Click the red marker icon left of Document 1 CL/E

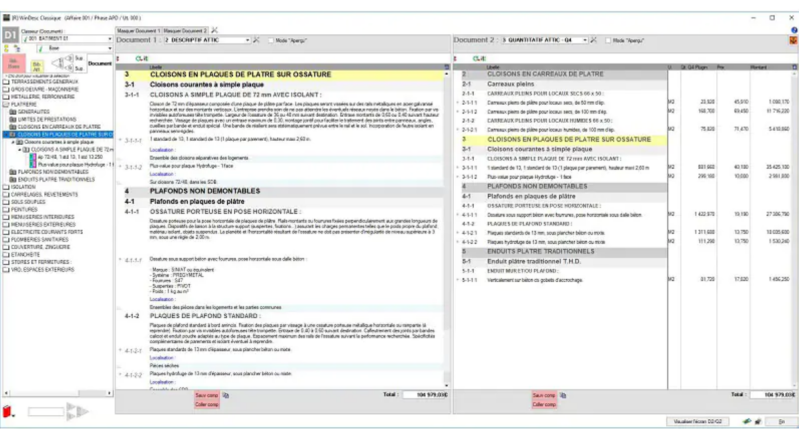(118, 59)
